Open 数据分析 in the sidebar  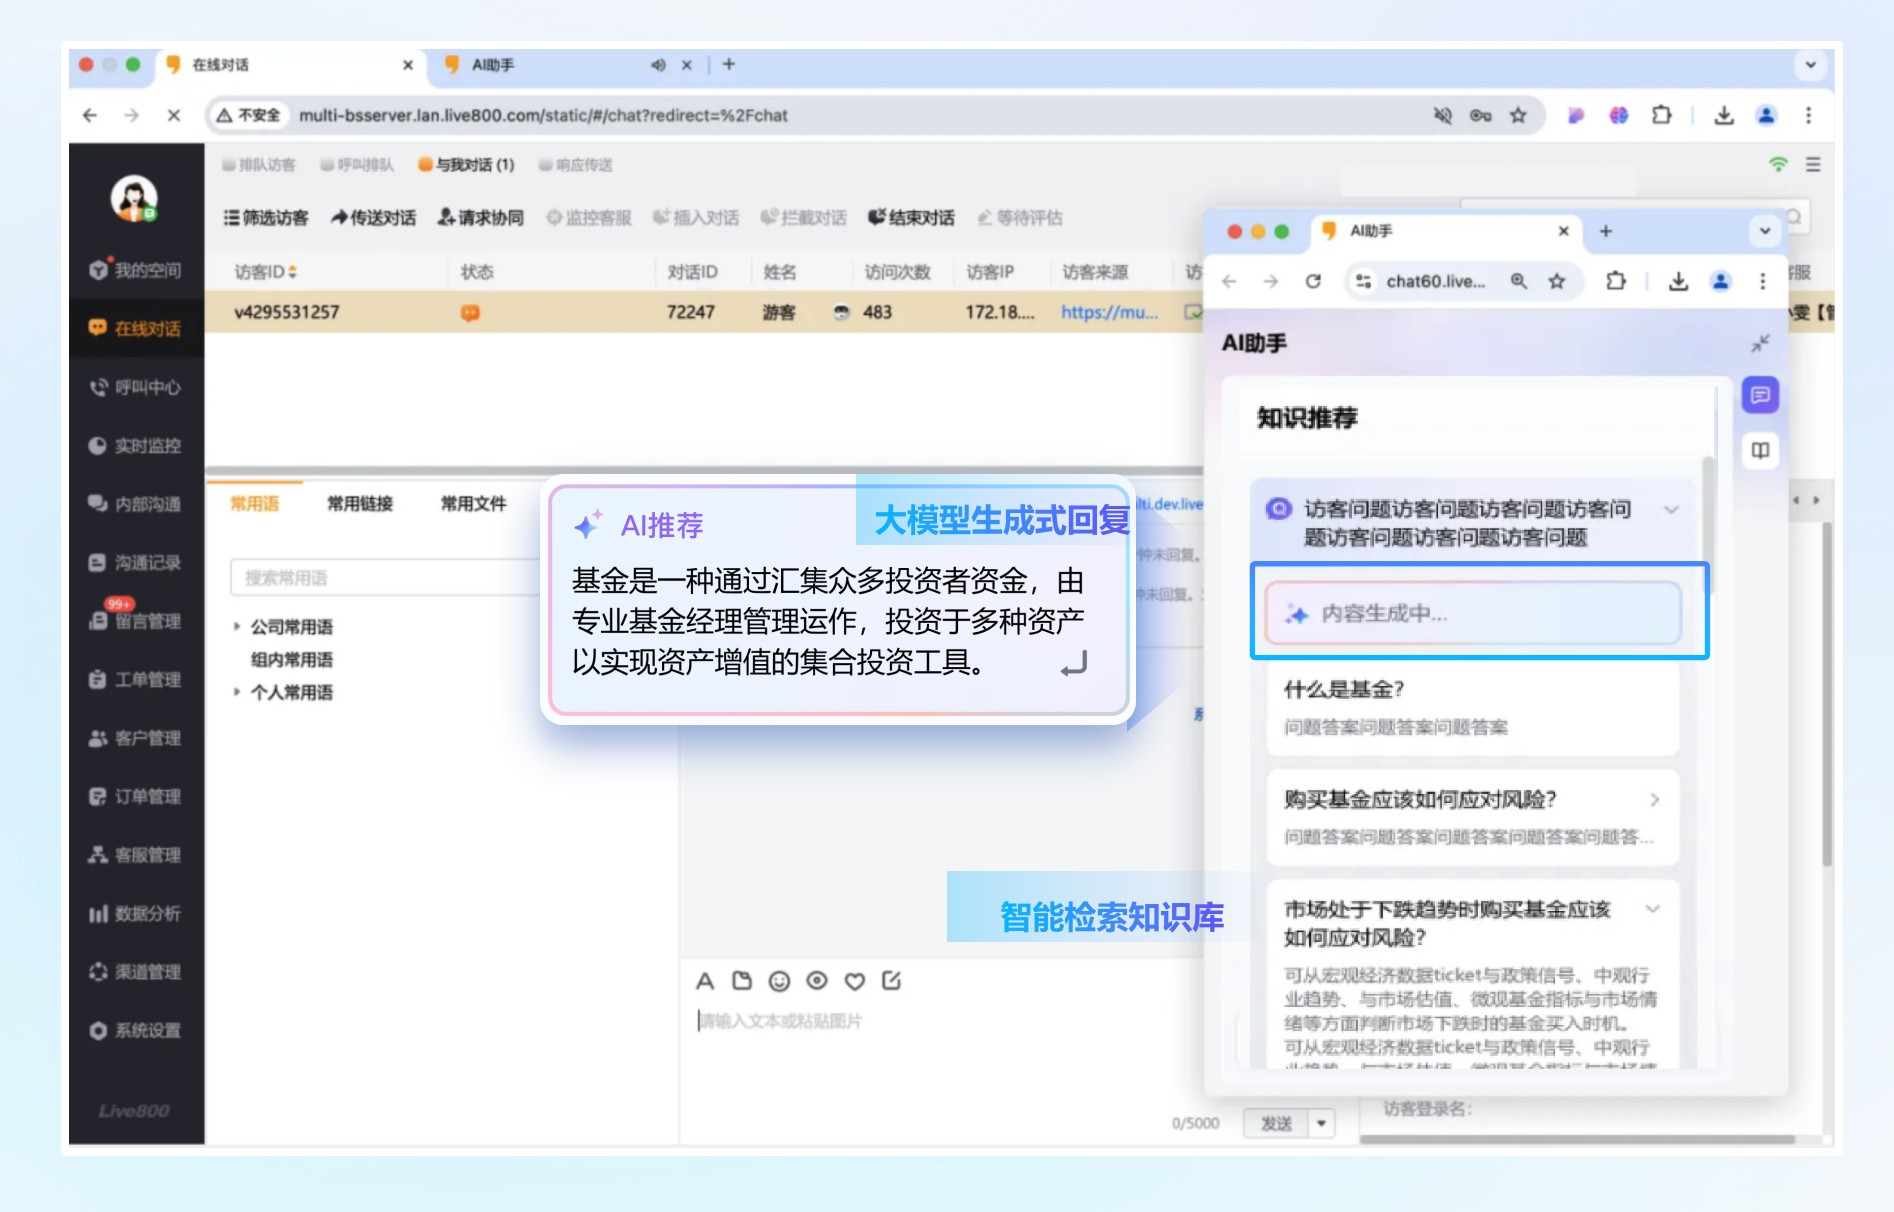coord(135,914)
